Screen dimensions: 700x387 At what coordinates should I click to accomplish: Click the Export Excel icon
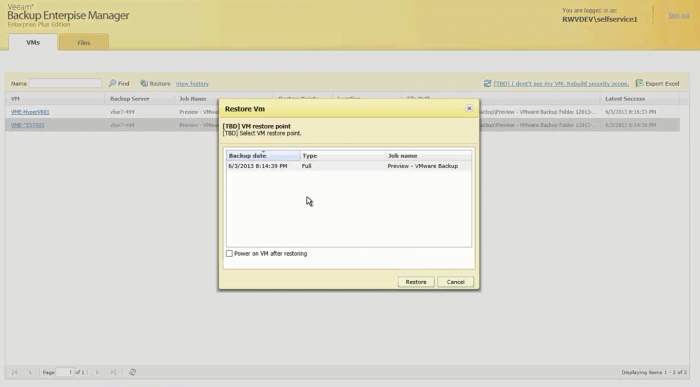(639, 83)
